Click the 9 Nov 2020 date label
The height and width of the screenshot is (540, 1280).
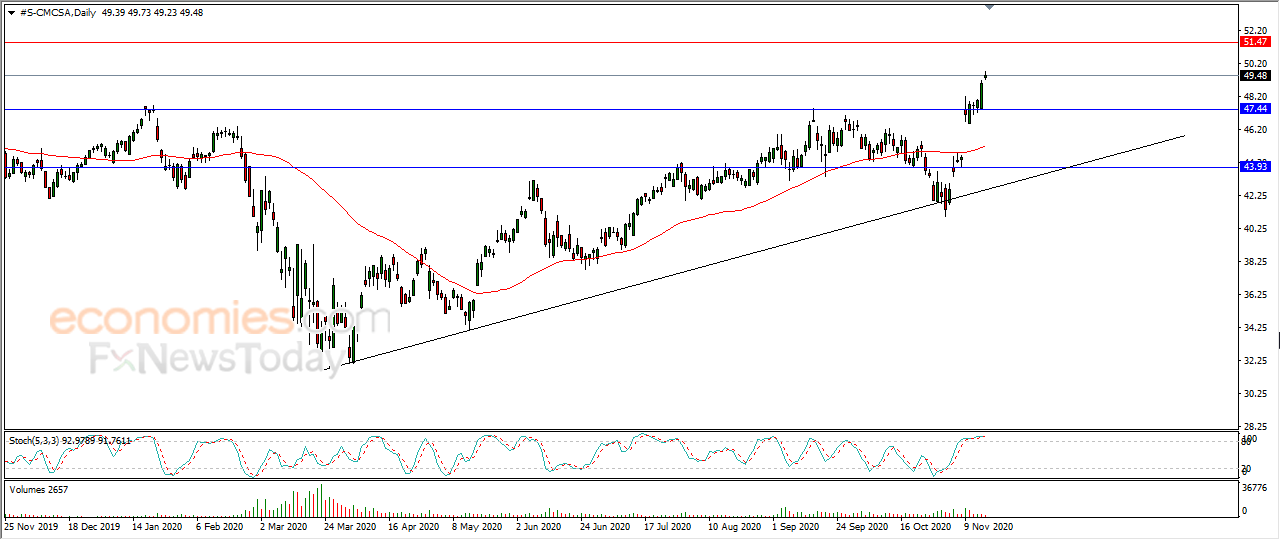tap(988, 525)
